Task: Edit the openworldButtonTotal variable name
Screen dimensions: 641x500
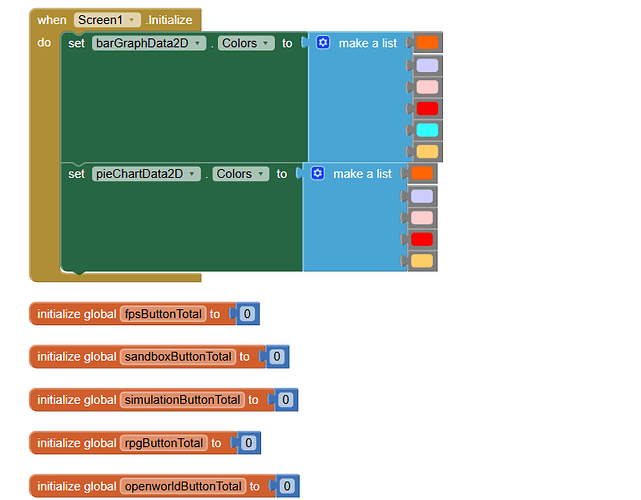Action: (183, 486)
